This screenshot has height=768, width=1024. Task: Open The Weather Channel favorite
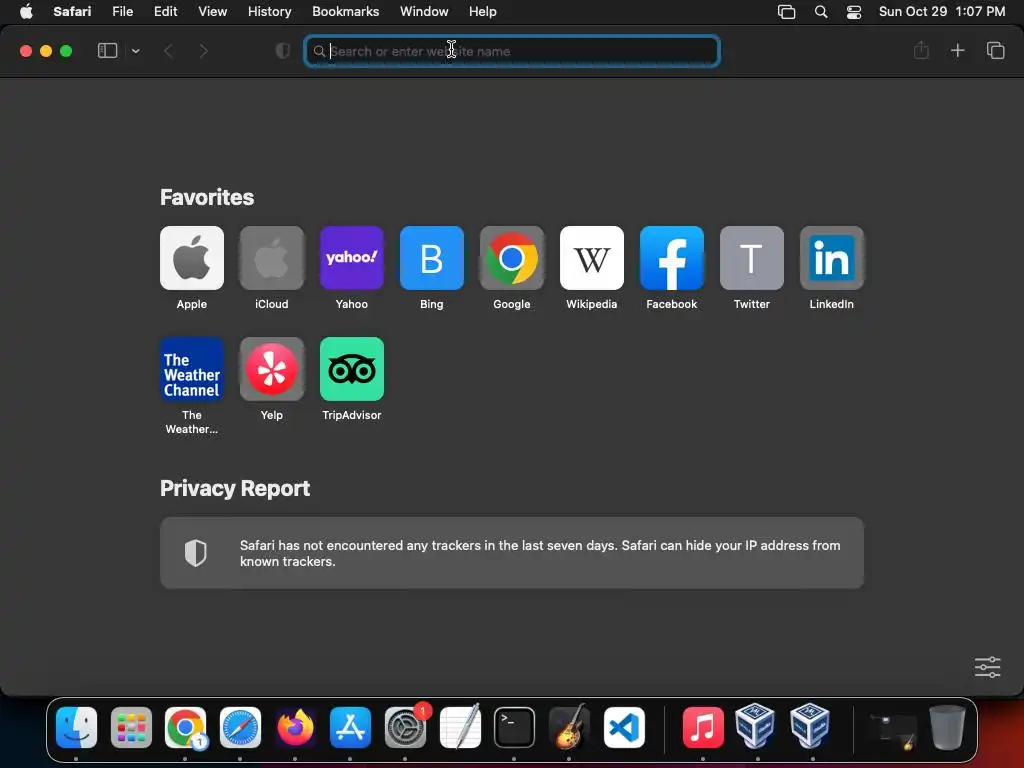(191, 369)
